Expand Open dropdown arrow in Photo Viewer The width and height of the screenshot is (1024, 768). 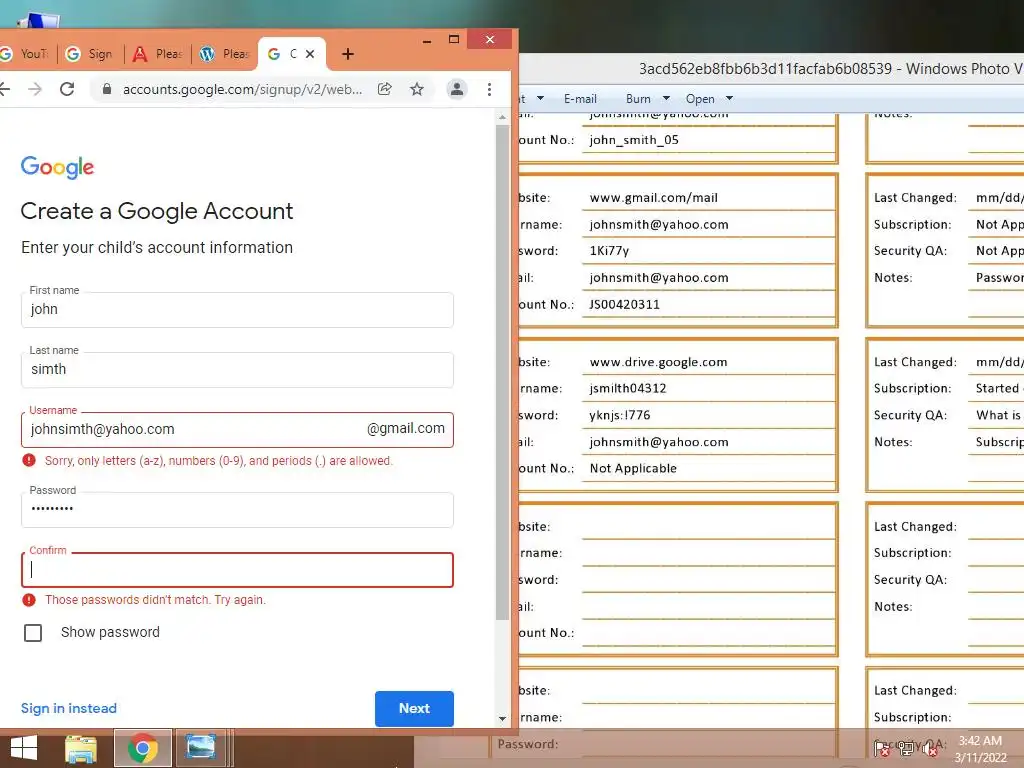(x=729, y=99)
